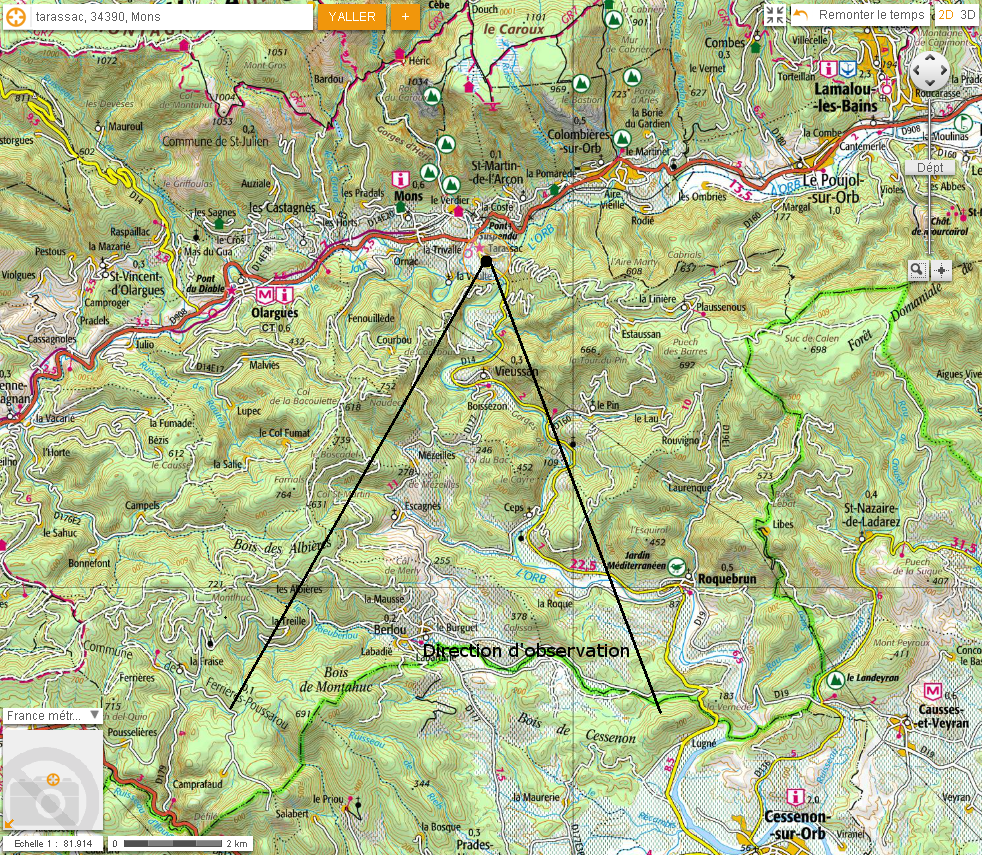
Task: Pan map right with navigation arrow
Action: [942, 71]
